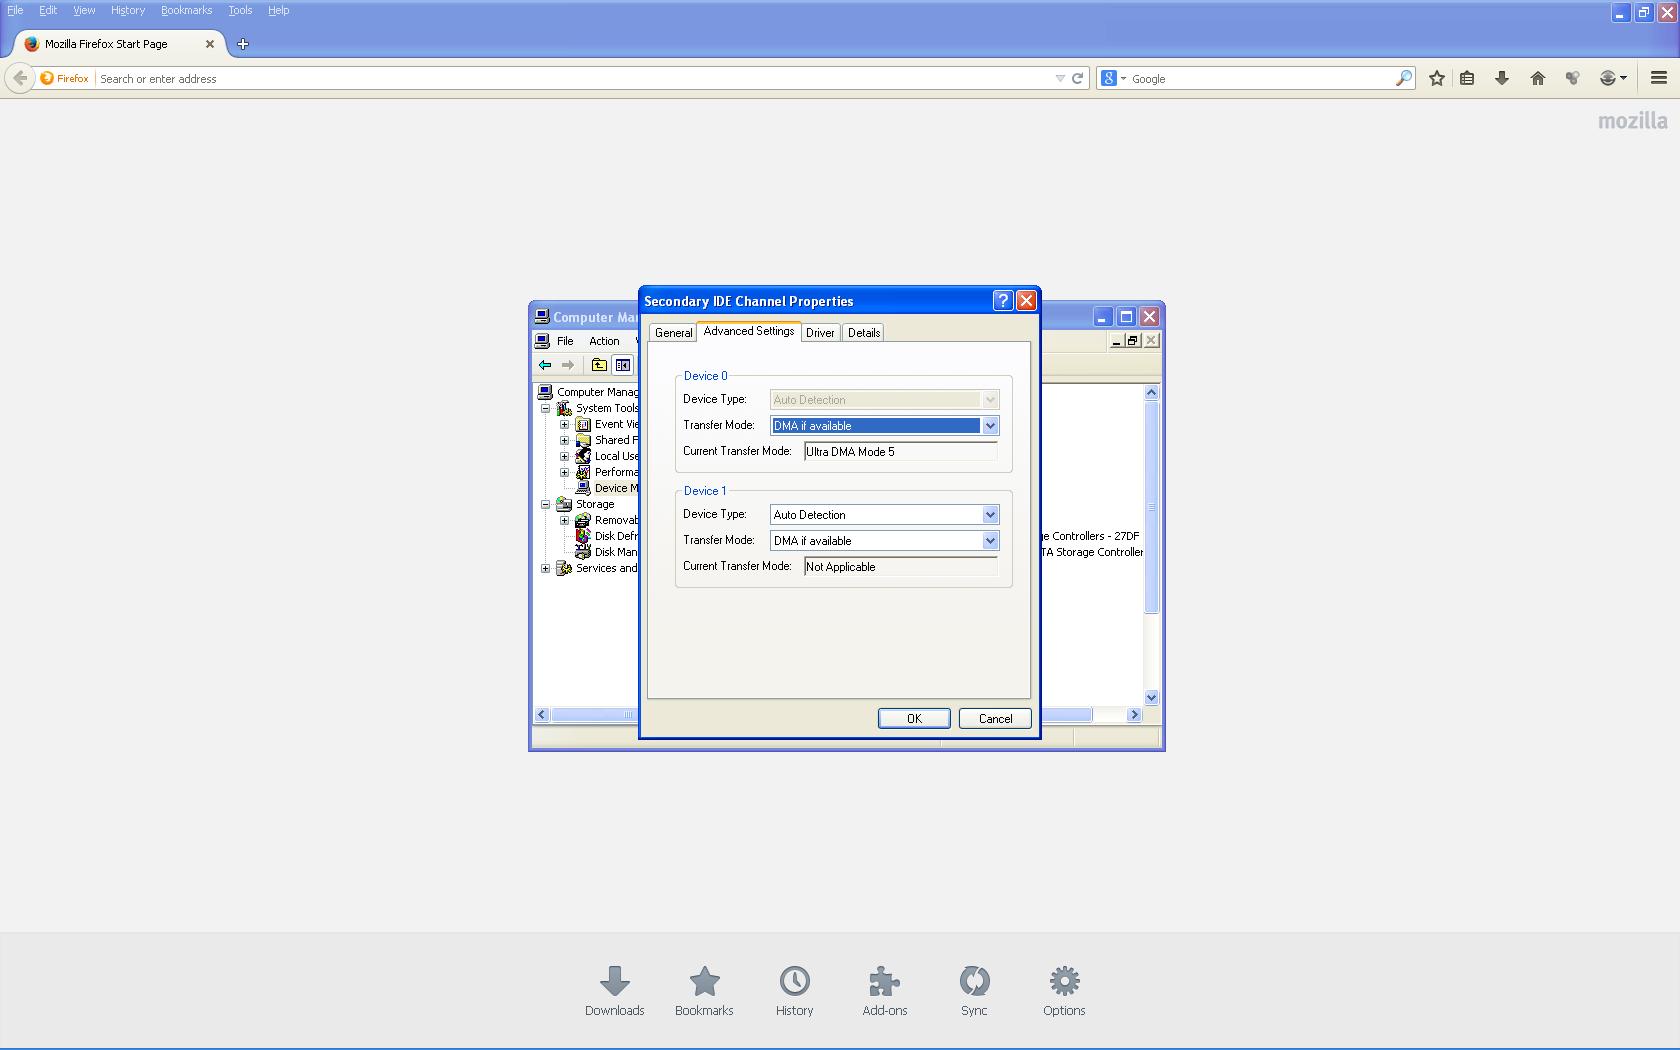Screen dimensions: 1680x1050
Task: Open the Firefox Edit menu
Action: 48,10
